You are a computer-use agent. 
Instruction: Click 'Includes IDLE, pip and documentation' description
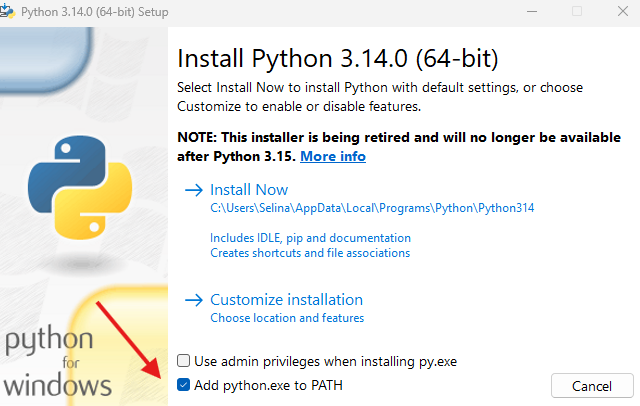pos(310,238)
